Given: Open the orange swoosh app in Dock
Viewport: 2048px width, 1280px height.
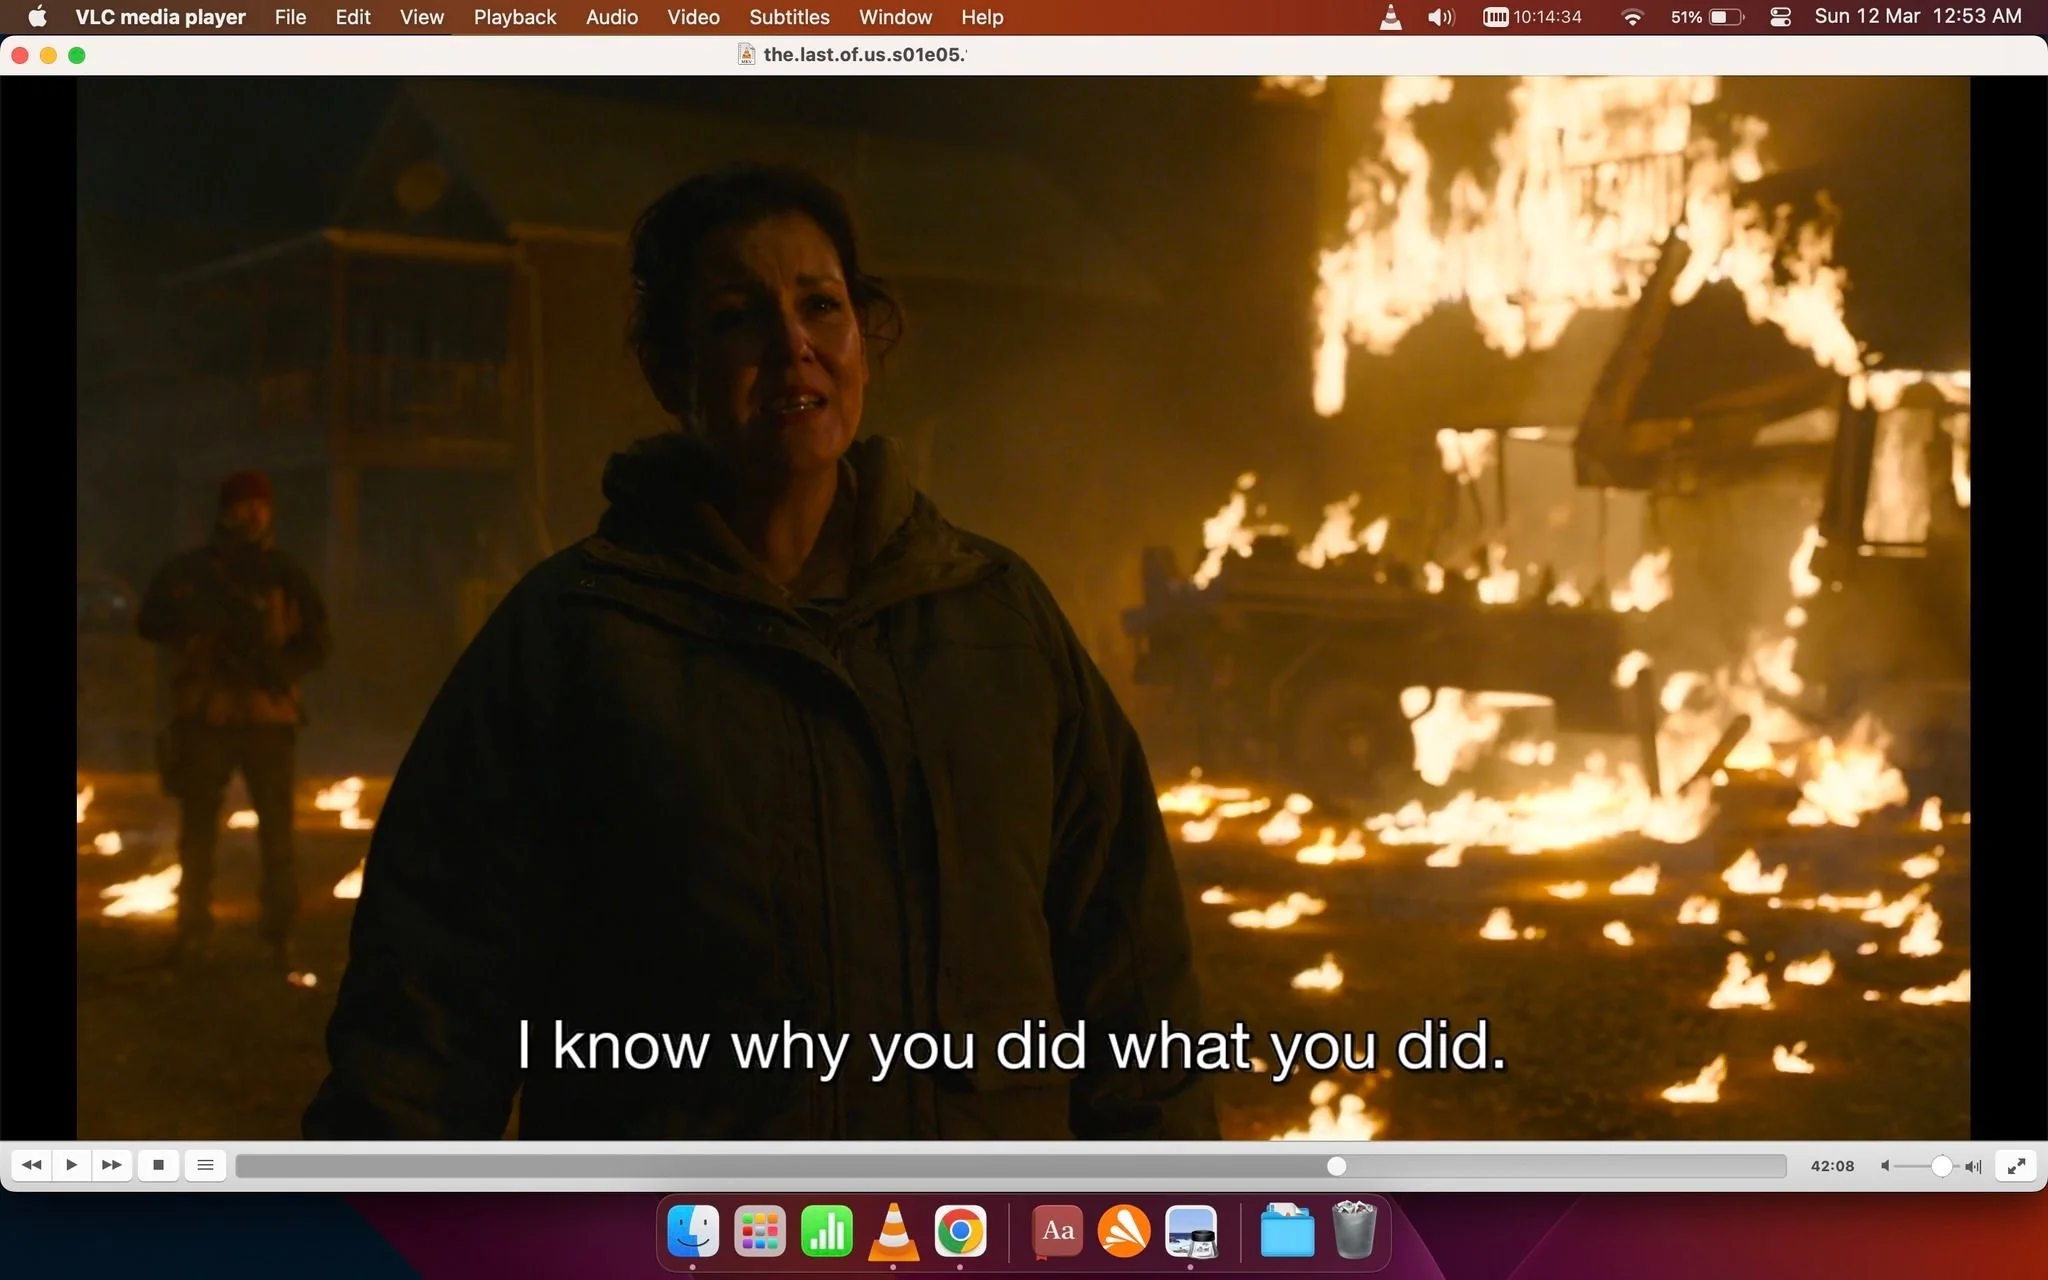Looking at the screenshot, I should [x=1124, y=1231].
